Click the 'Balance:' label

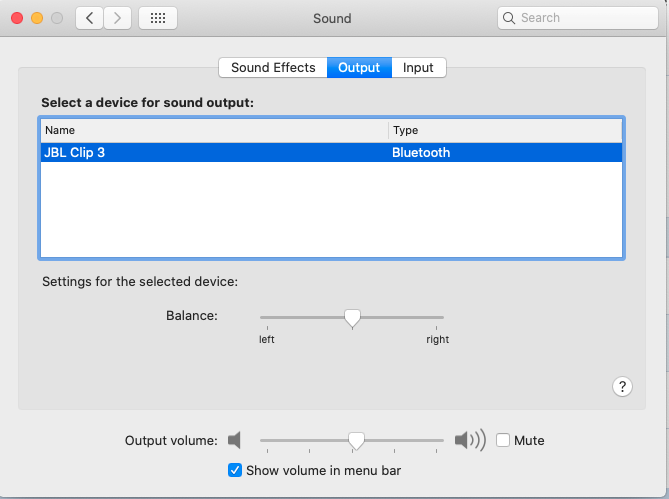(x=192, y=316)
